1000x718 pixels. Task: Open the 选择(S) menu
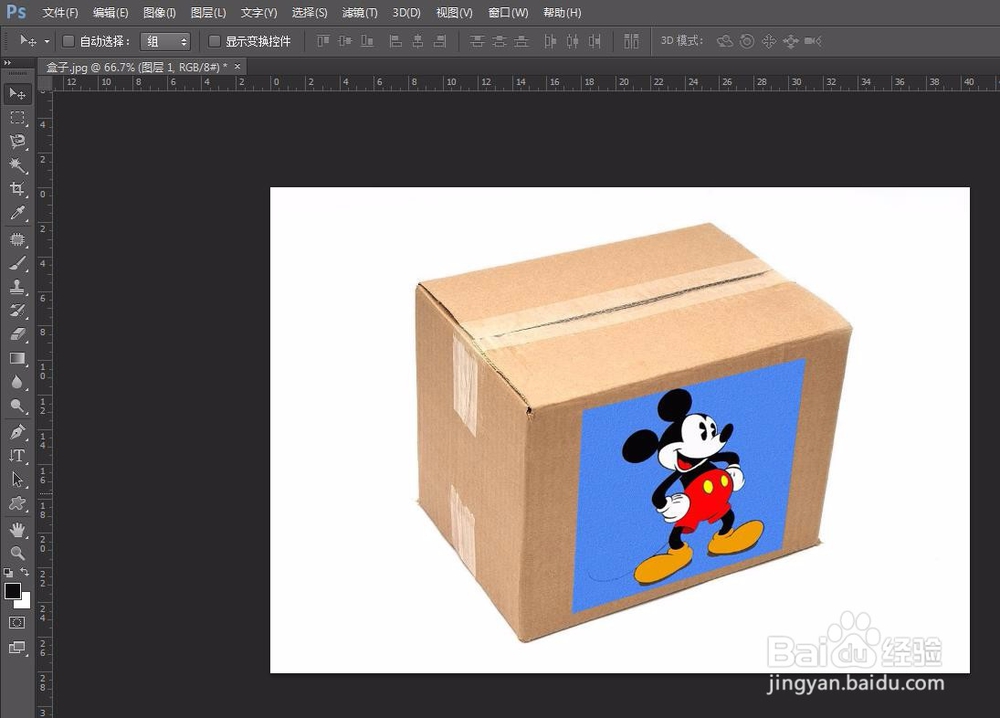point(309,13)
